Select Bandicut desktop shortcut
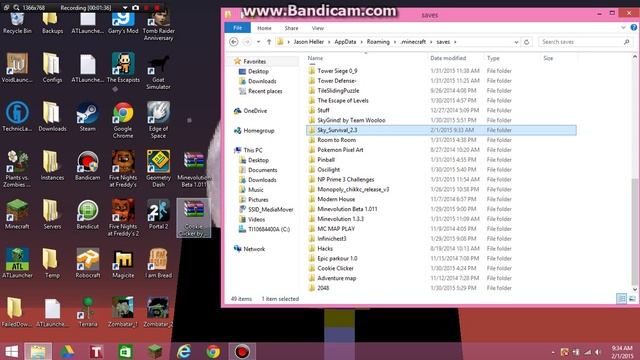Viewport: 640px width, 360px height. tap(87, 214)
